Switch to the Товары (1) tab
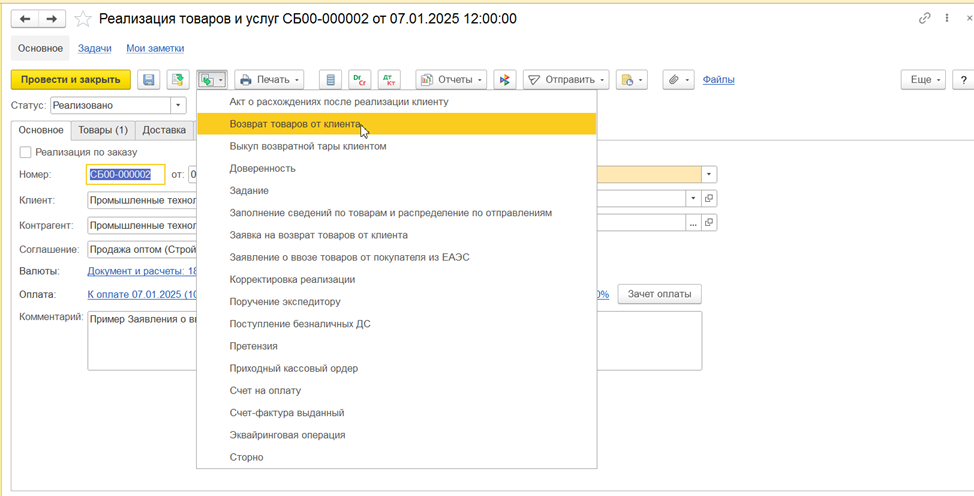 point(103,130)
